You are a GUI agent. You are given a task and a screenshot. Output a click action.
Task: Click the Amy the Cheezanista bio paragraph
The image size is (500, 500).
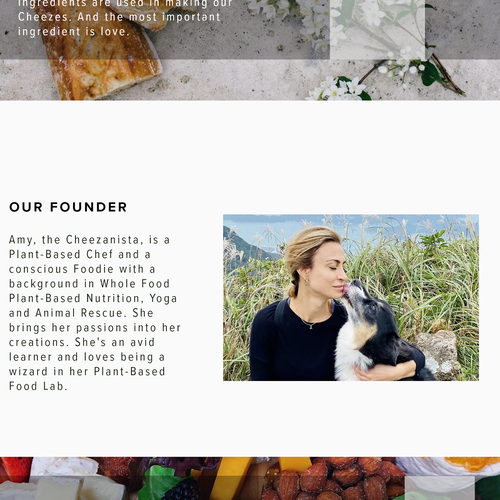click(x=95, y=313)
